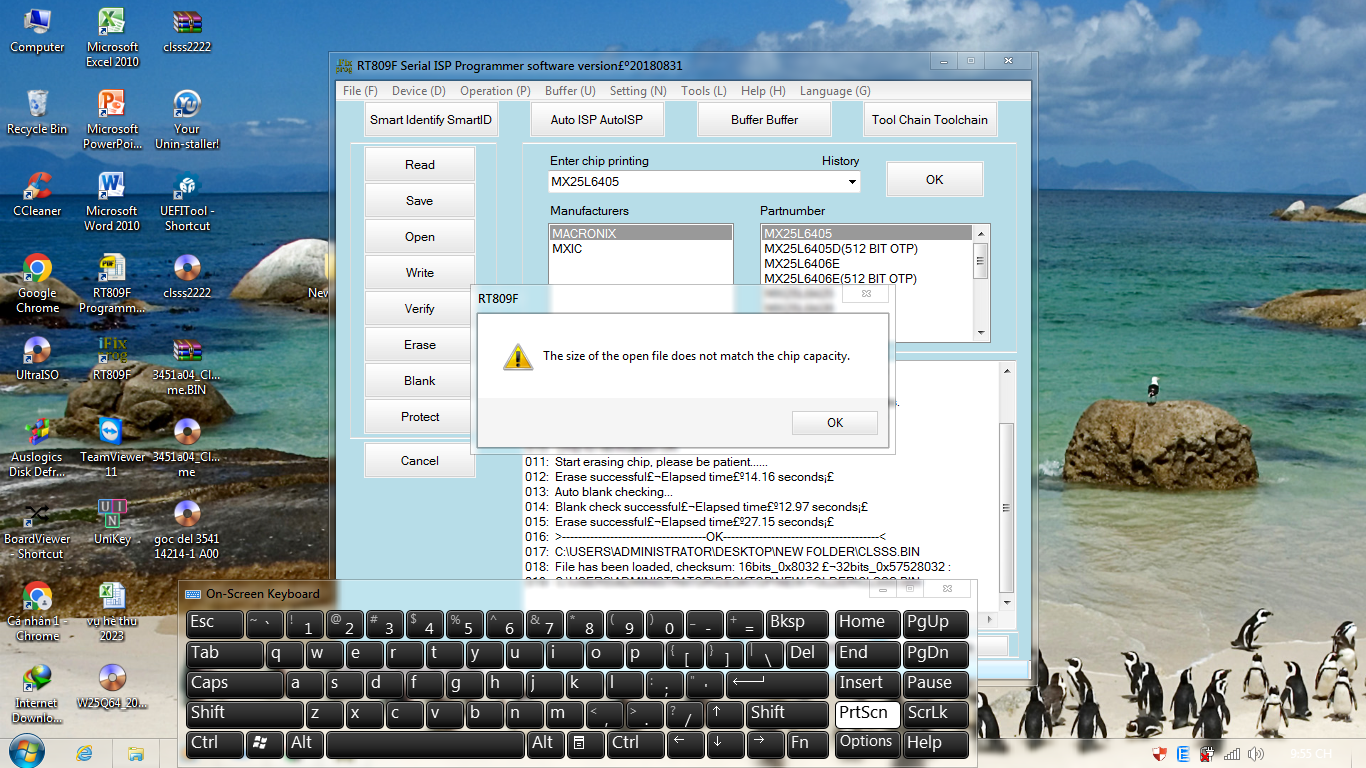Click scroll-down arrow of Partnumber list
The height and width of the screenshot is (768, 1366).
(981, 333)
